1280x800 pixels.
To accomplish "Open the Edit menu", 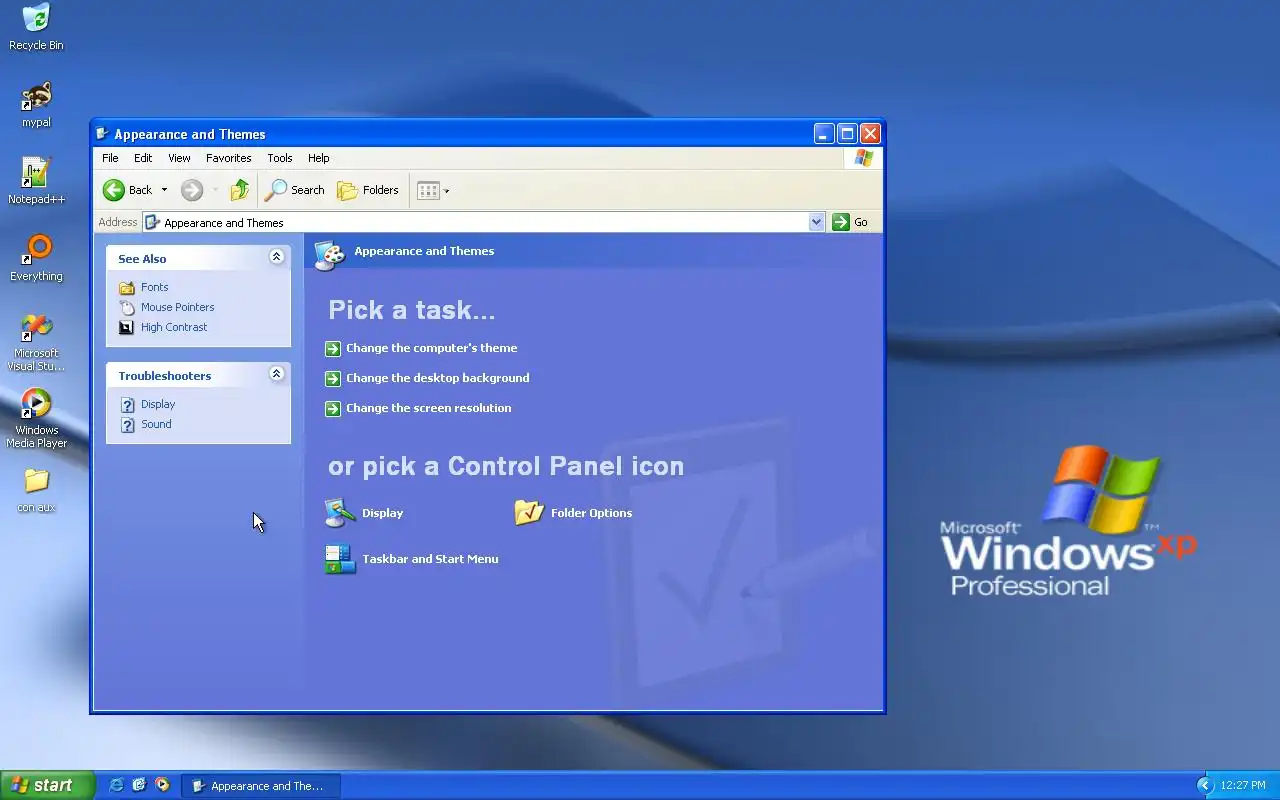I will (143, 158).
